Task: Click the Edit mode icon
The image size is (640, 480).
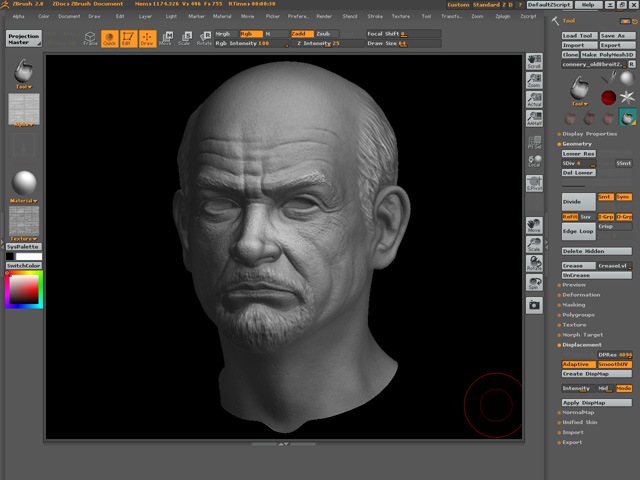Action: [x=127, y=38]
